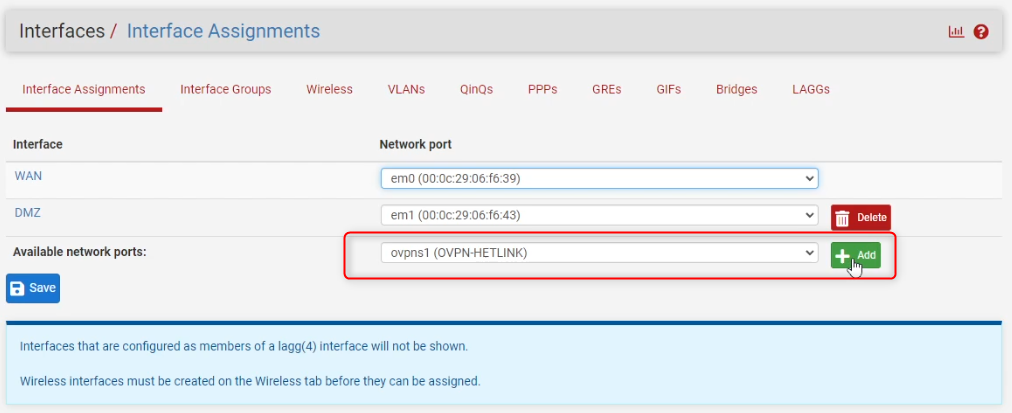Switch to the GREs tab
Image resolution: width=1012 pixels, height=413 pixels.
tap(606, 89)
